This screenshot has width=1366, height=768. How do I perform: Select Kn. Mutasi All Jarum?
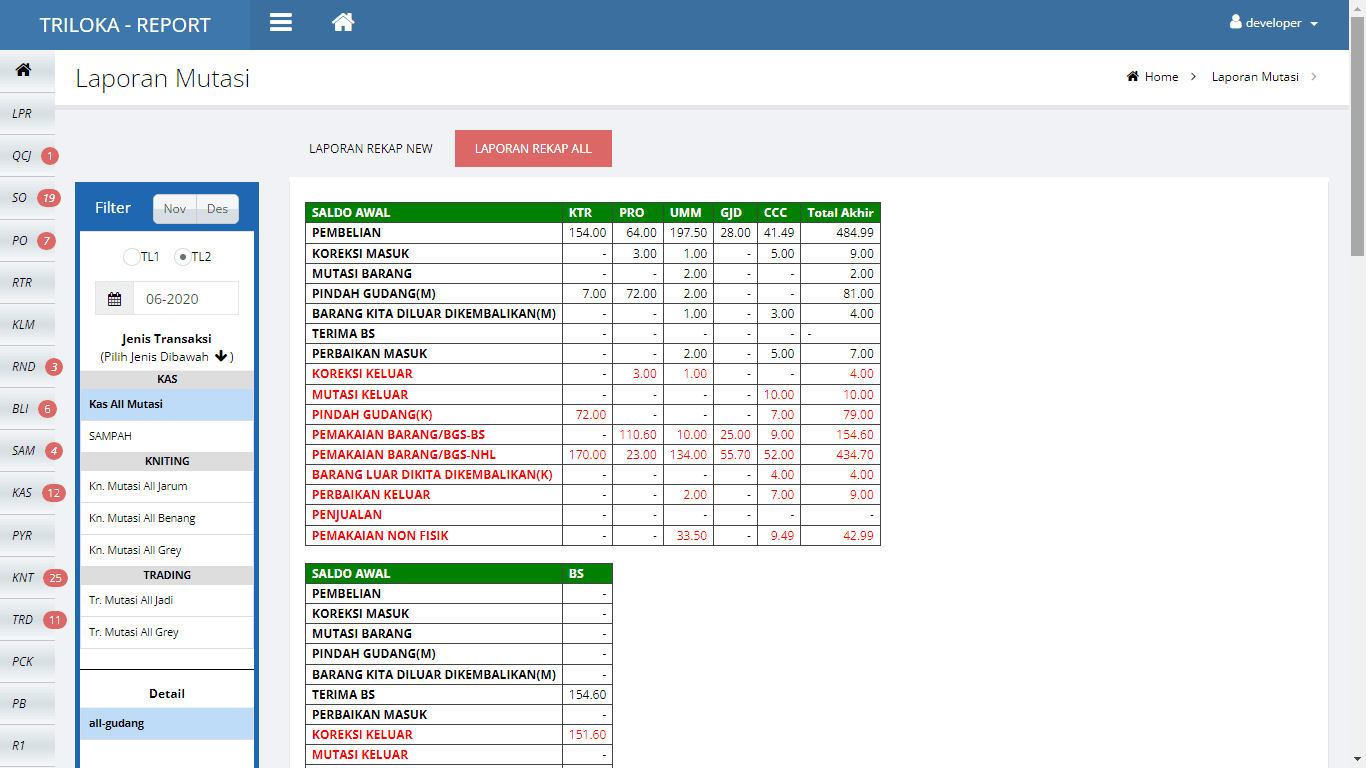pos(167,486)
